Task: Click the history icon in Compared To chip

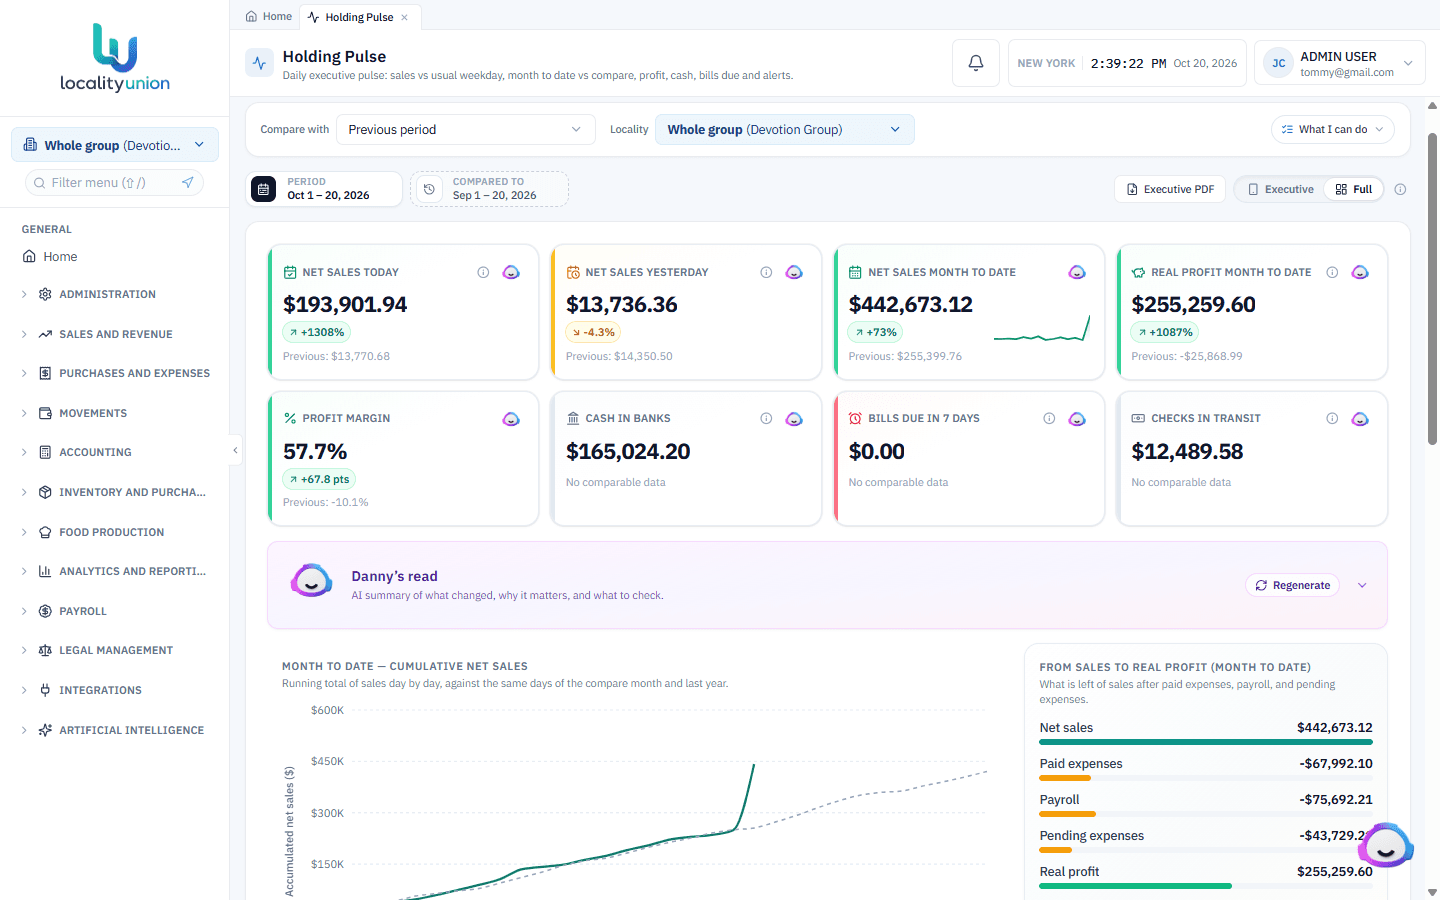Action: [x=429, y=189]
